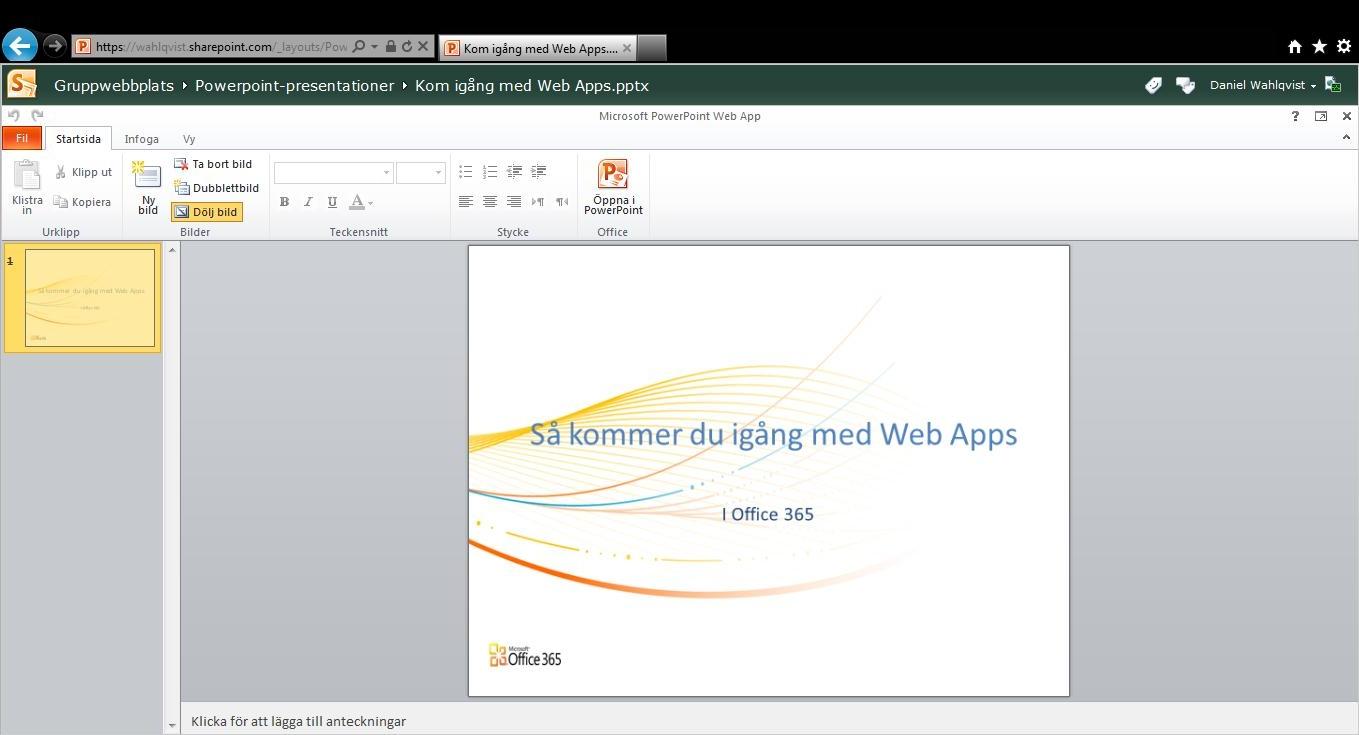
Task: Toggle italic formatting
Action: (308, 202)
